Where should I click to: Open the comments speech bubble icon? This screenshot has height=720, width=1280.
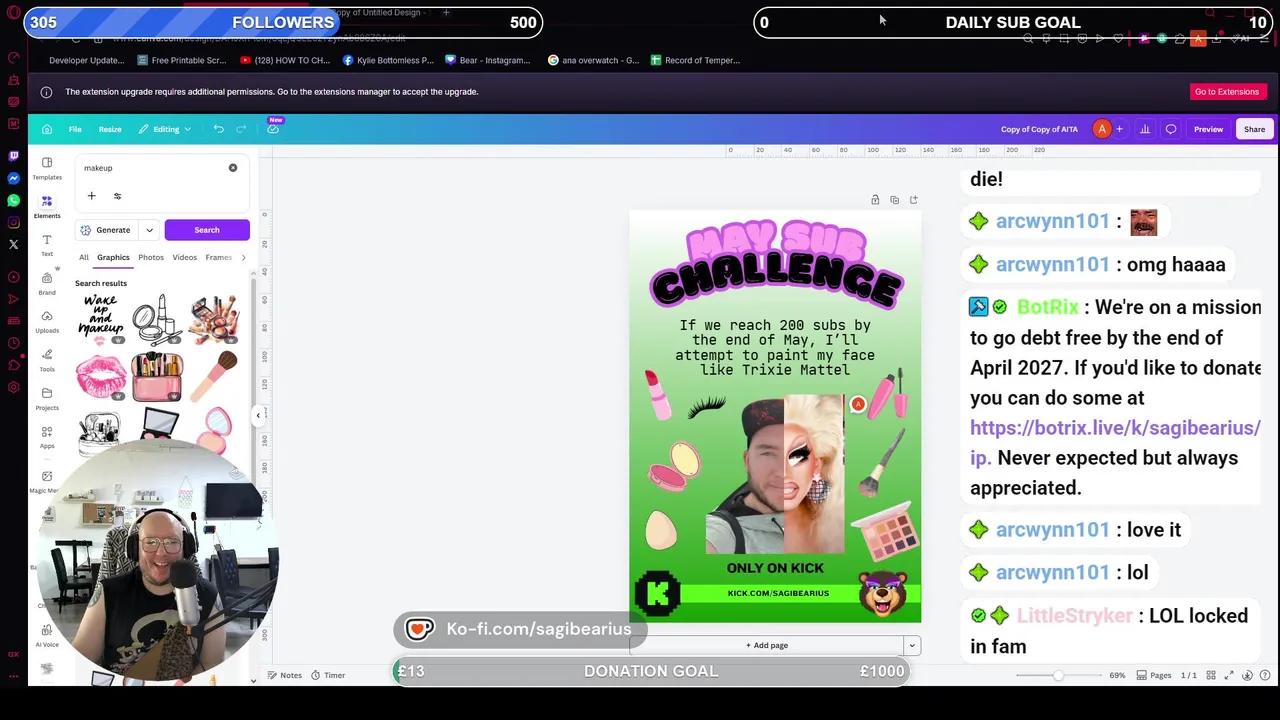[x=1171, y=129]
